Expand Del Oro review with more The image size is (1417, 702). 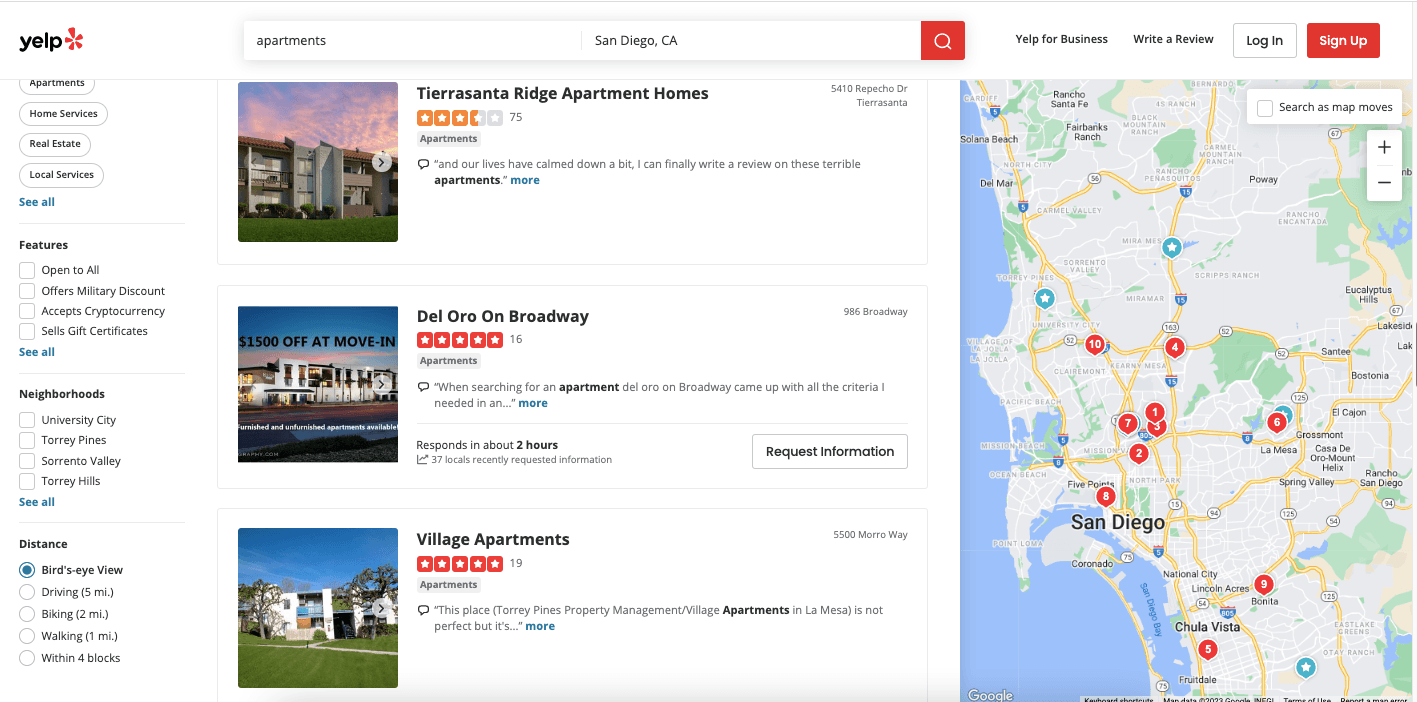pos(533,403)
